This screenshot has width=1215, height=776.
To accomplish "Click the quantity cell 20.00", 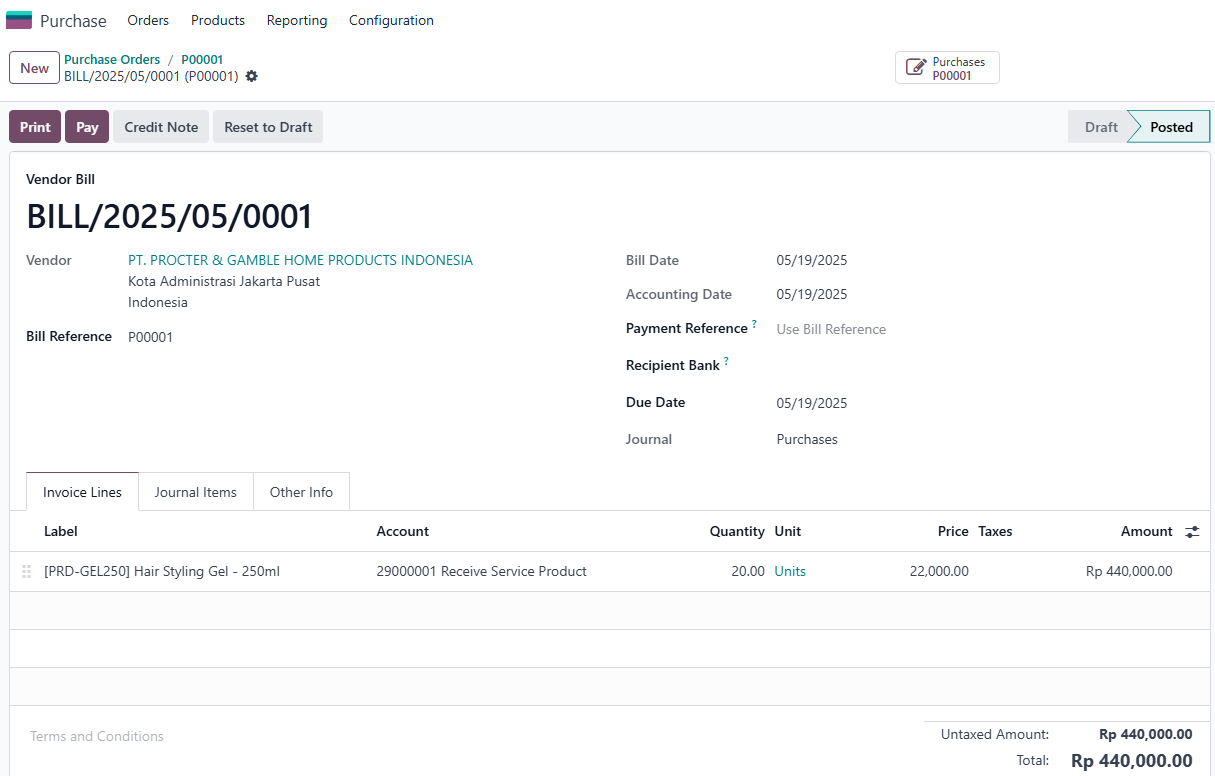I will tap(747, 572).
